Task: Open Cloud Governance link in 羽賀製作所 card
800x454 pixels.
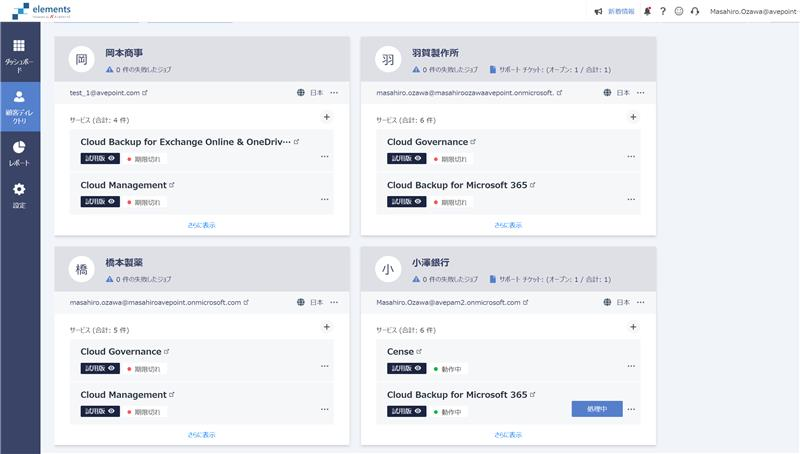Action: click(431, 142)
